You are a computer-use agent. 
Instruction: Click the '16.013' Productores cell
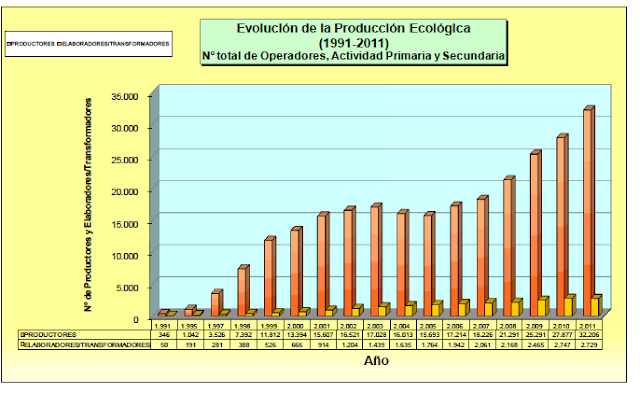(x=403, y=335)
